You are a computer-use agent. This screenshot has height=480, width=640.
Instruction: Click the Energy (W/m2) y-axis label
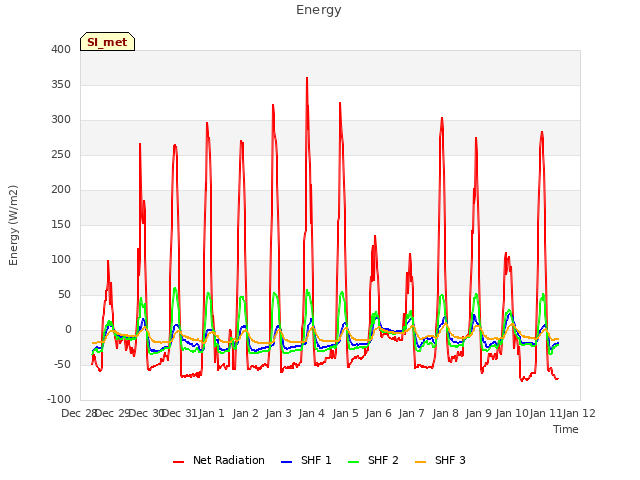13,225
